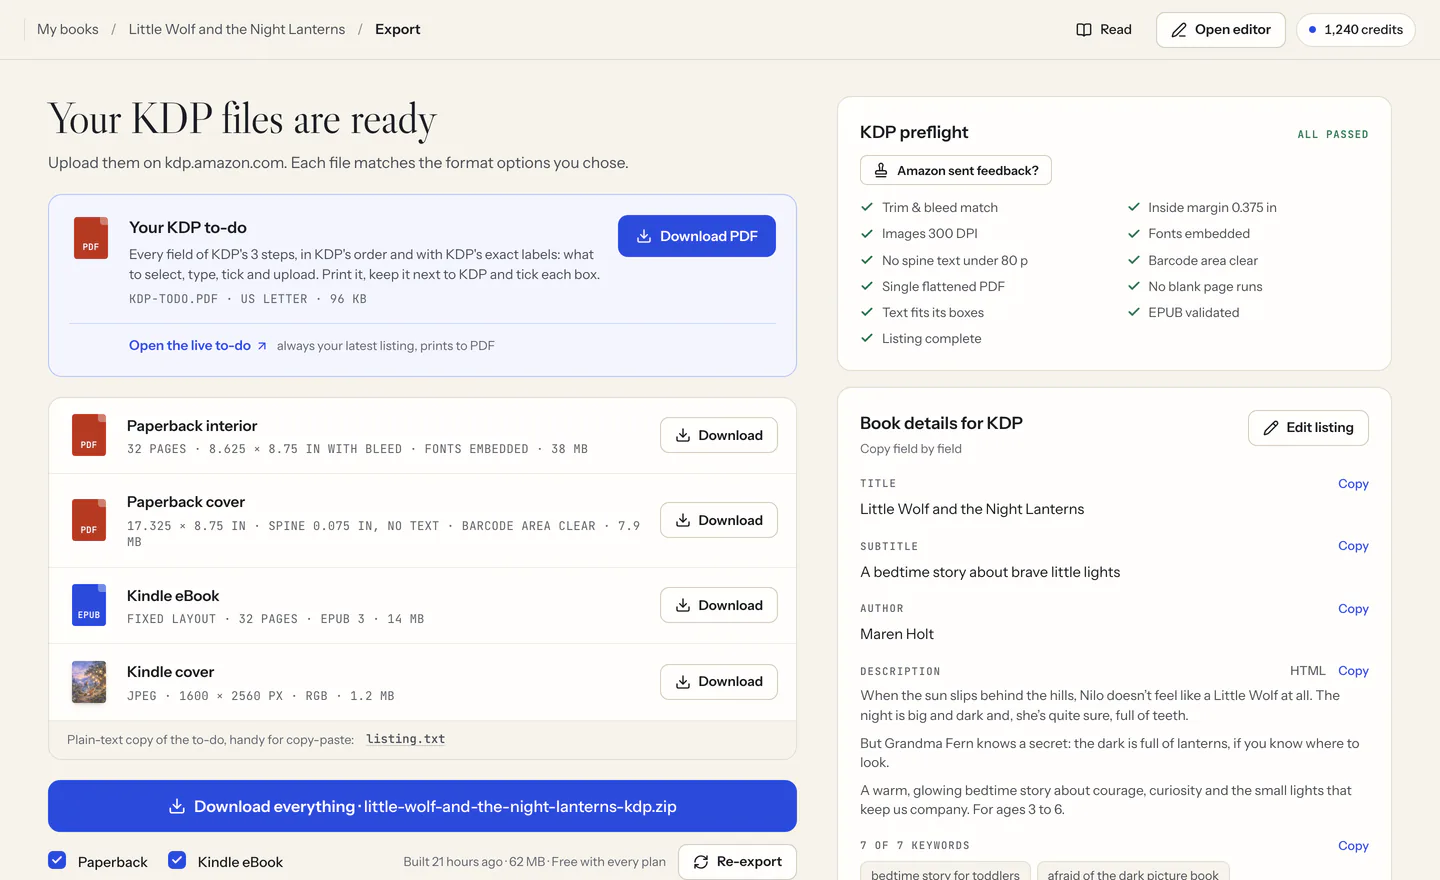
Task: Open the listing.txt plain-text file
Action: click(x=405, y=739)
